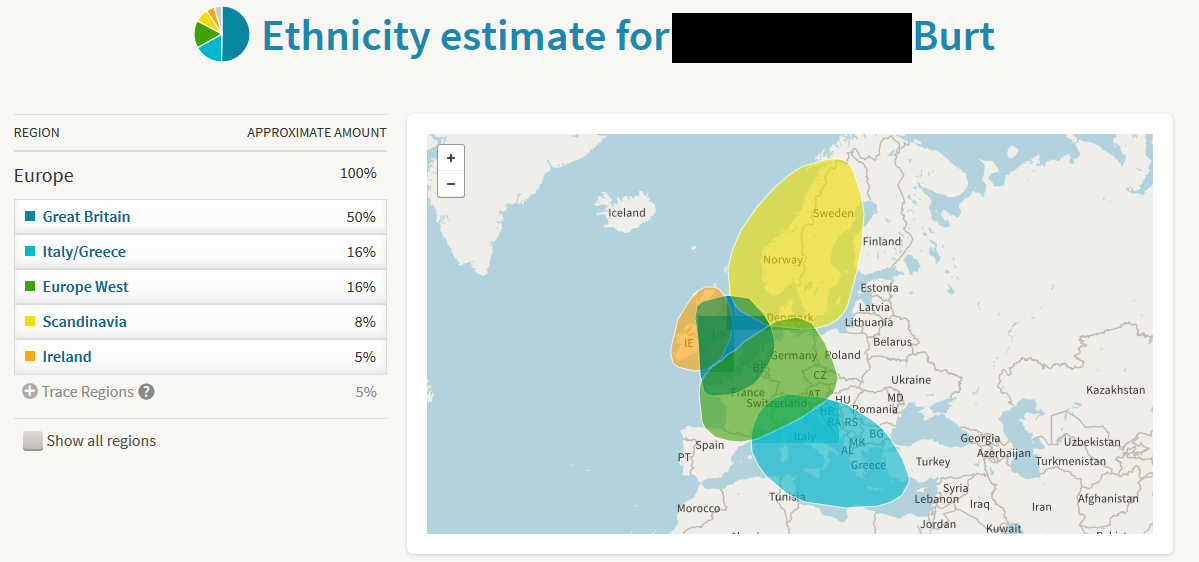
Task: Click the Greece label on the map
Action: pos(868,465)
